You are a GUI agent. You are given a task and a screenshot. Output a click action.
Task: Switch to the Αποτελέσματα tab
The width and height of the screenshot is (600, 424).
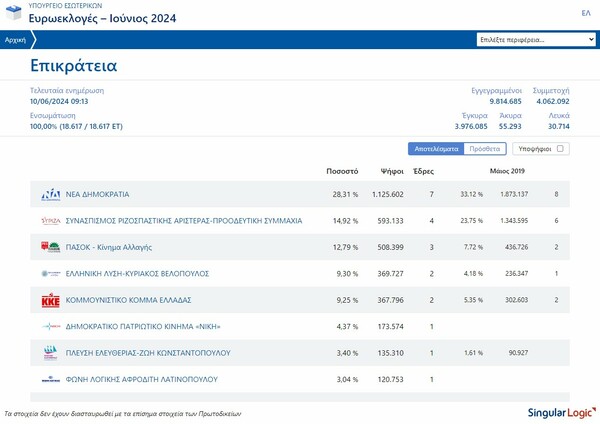(436, 148)
